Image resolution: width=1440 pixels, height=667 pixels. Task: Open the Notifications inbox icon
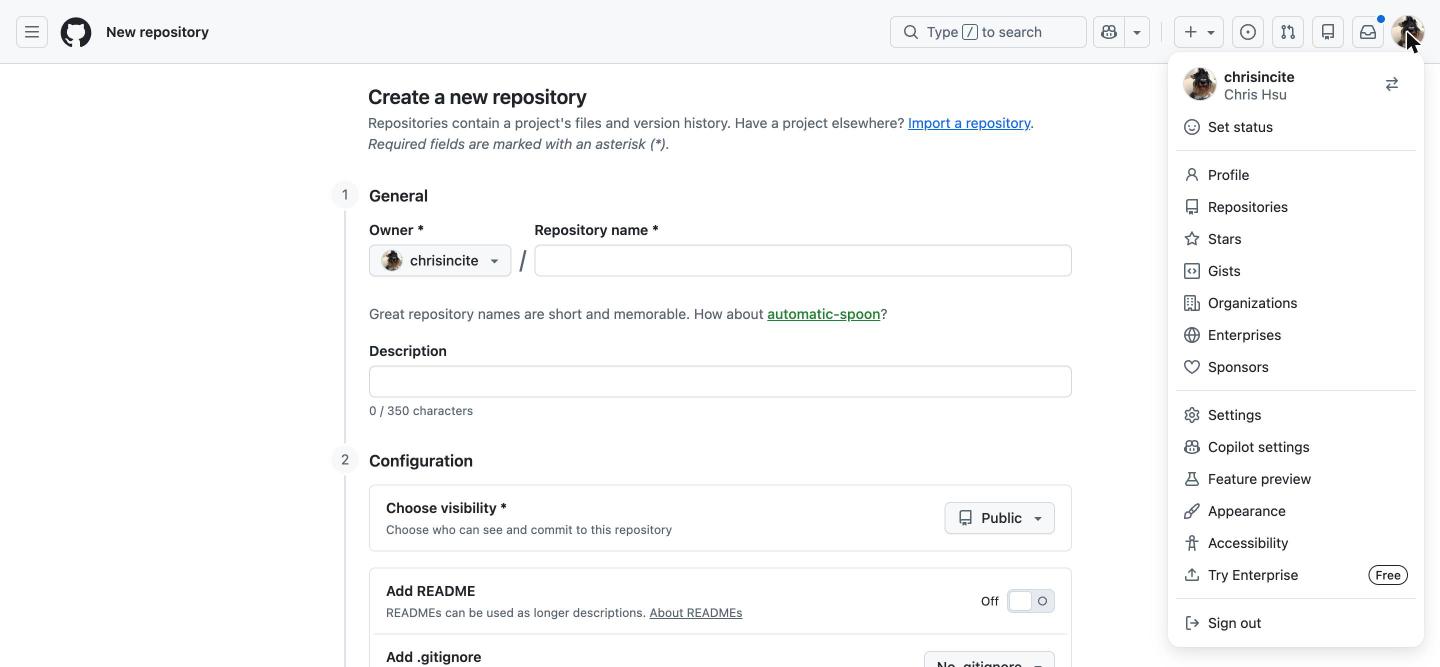pos(1368,32)
